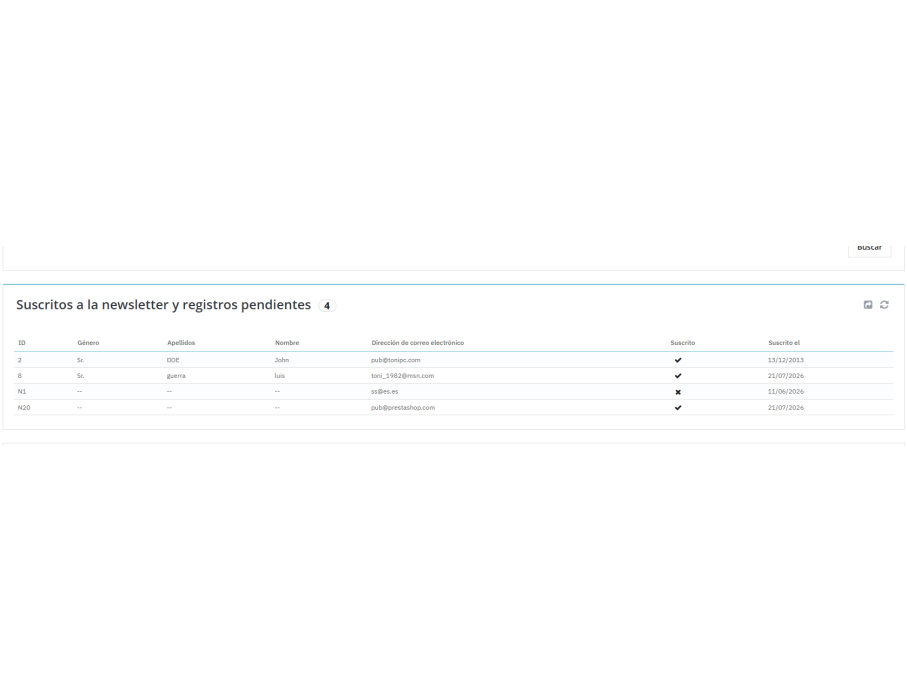Click the Género column header
This screenshot has width=907, height=693.
(x=88, y=342)
